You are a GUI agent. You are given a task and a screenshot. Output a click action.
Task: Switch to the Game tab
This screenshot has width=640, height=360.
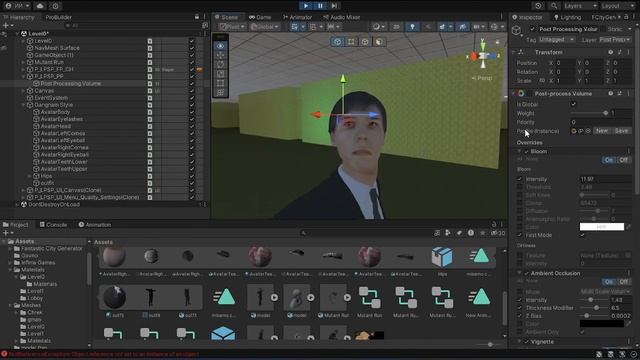tap(260, 17)
